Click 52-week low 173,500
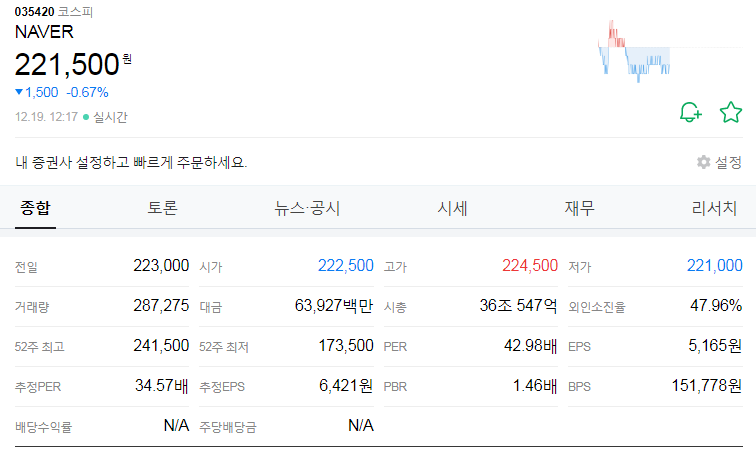 [x=346, y=346]
